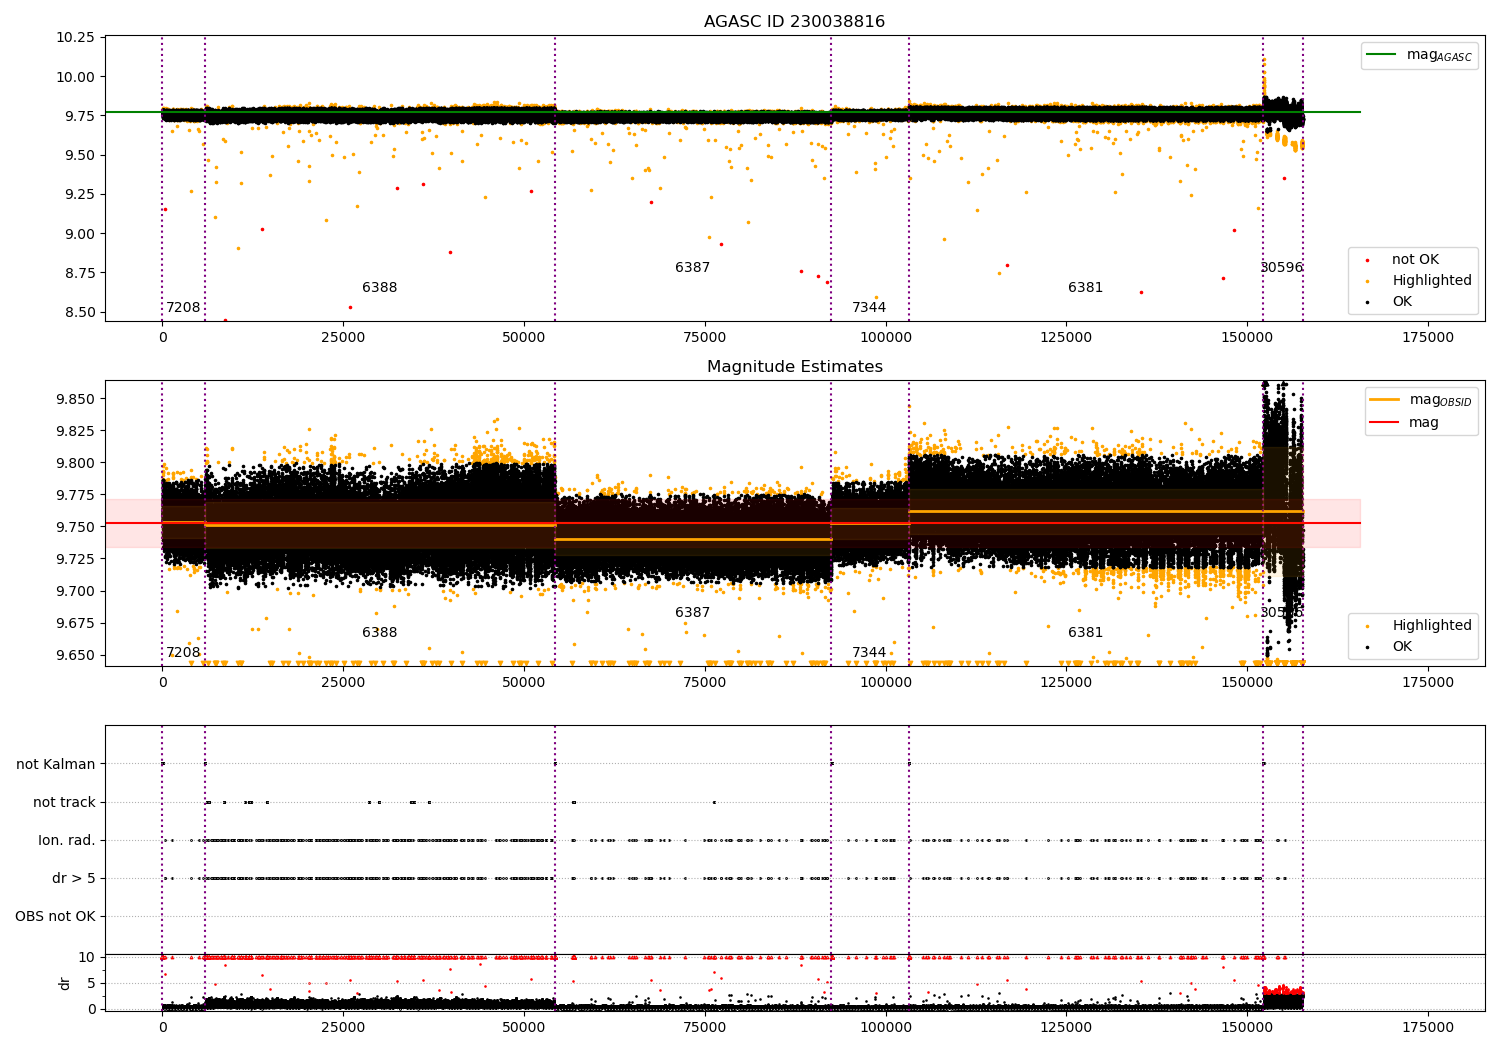Click the 'OBS not OK' axis label
1500x1050 pixels.
[56, 916]
